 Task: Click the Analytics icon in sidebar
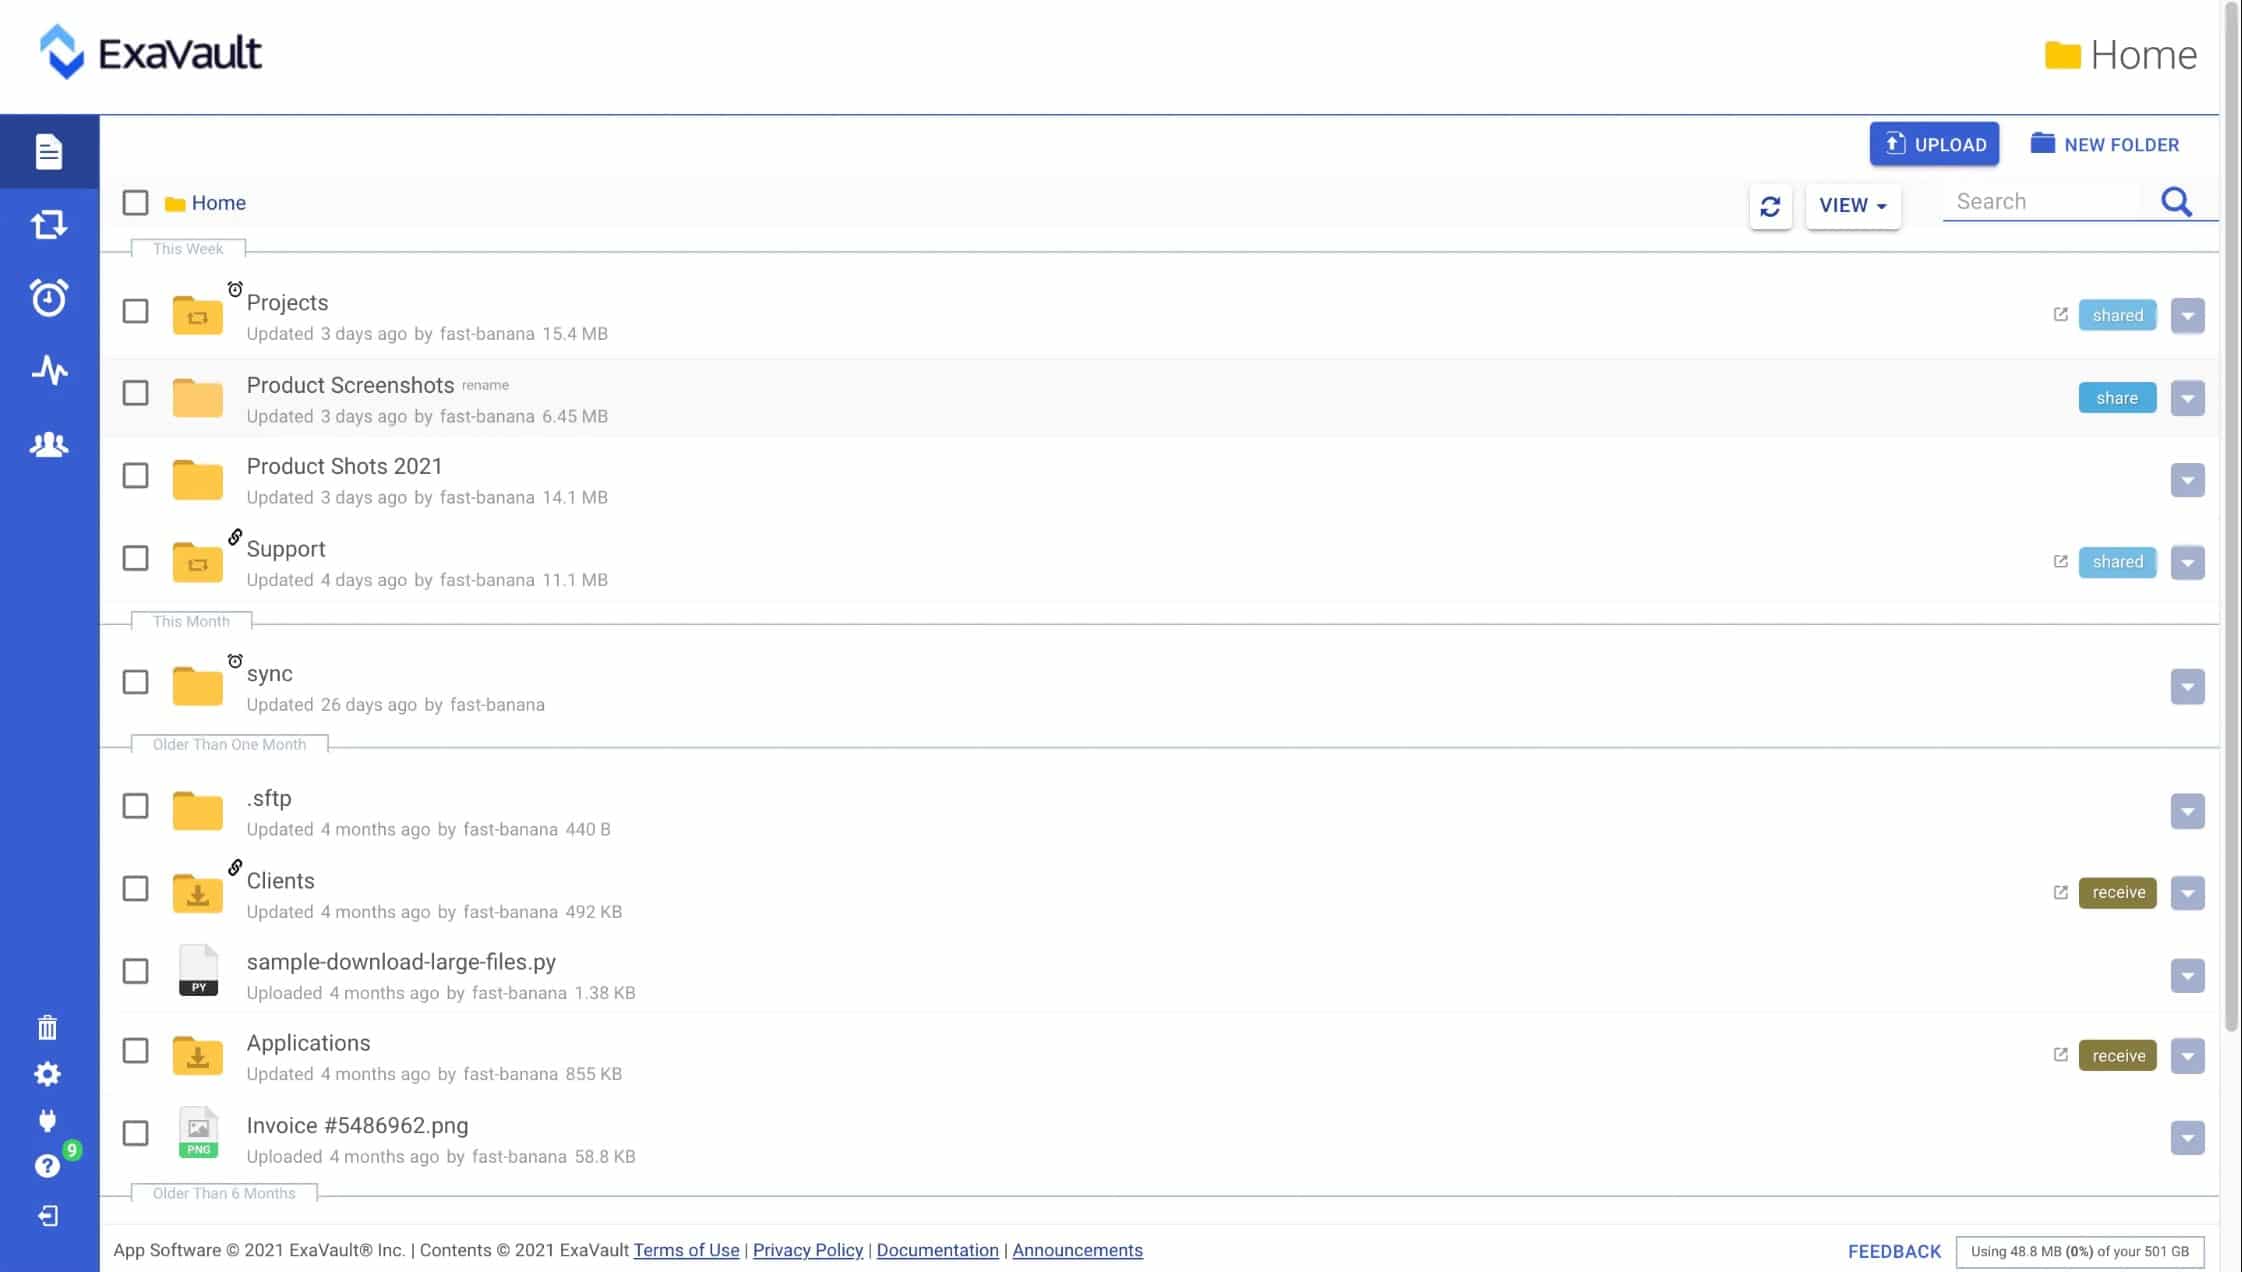[x=48, y=370]
